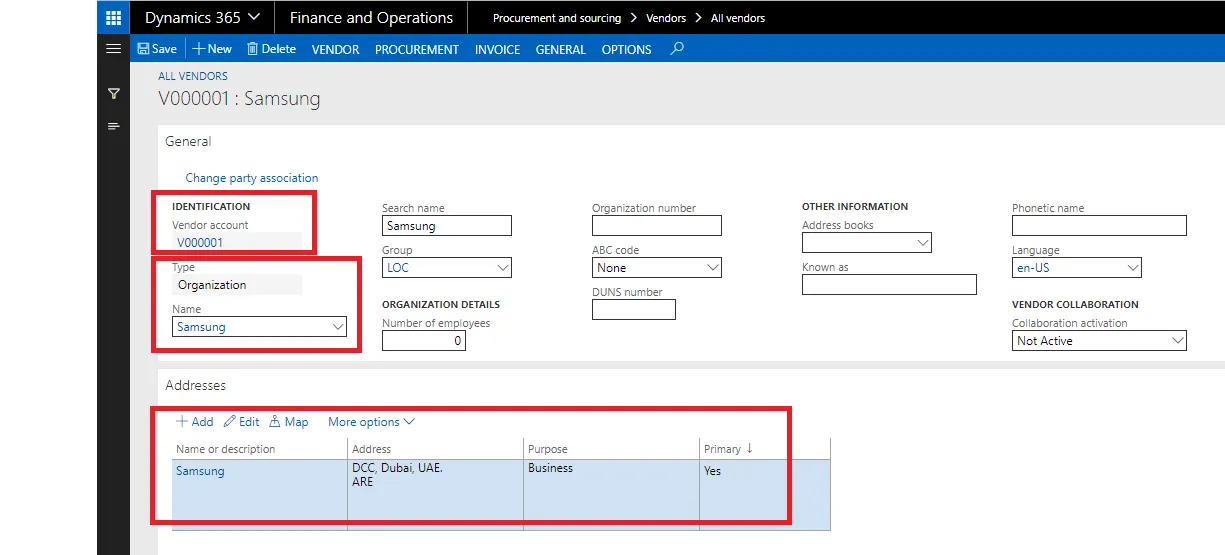This screenshot has height=555, width=1225.
Task: Go to Procurement and sourcing breadcrumb
Action: click(x=557, y=18)
